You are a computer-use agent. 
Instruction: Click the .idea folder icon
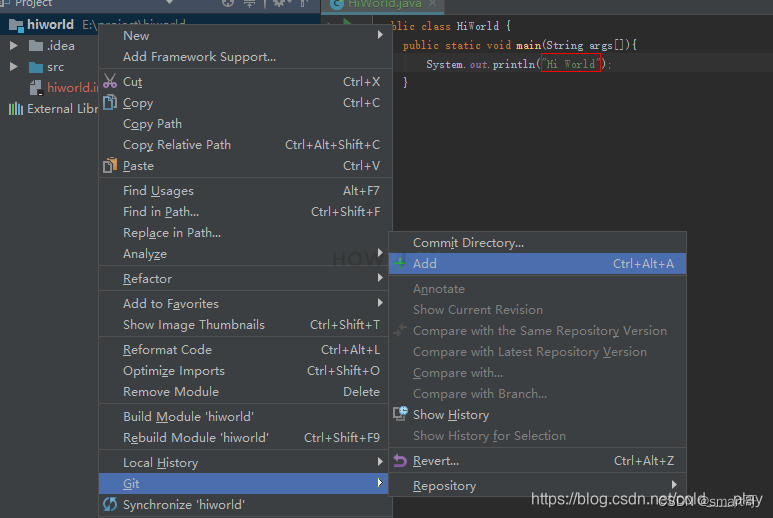(x=36, y=46)
